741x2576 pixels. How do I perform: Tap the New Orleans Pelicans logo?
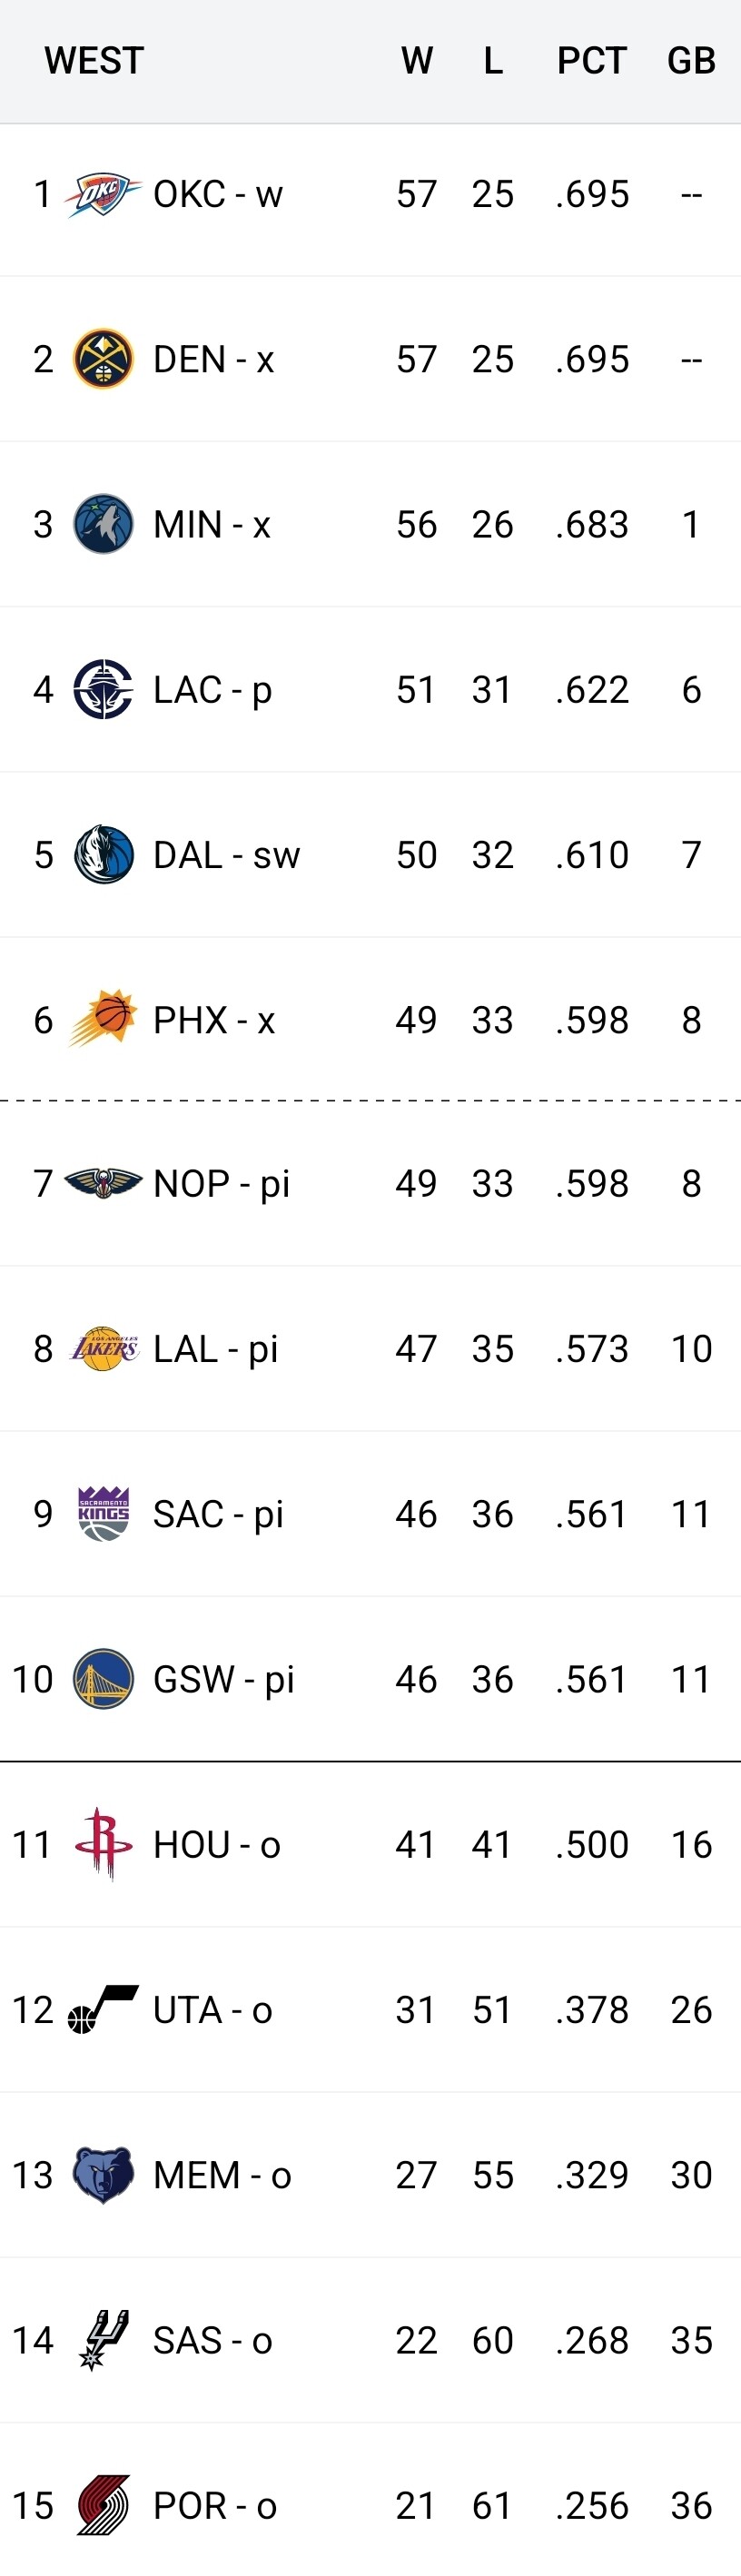[x=103, y=1183]
